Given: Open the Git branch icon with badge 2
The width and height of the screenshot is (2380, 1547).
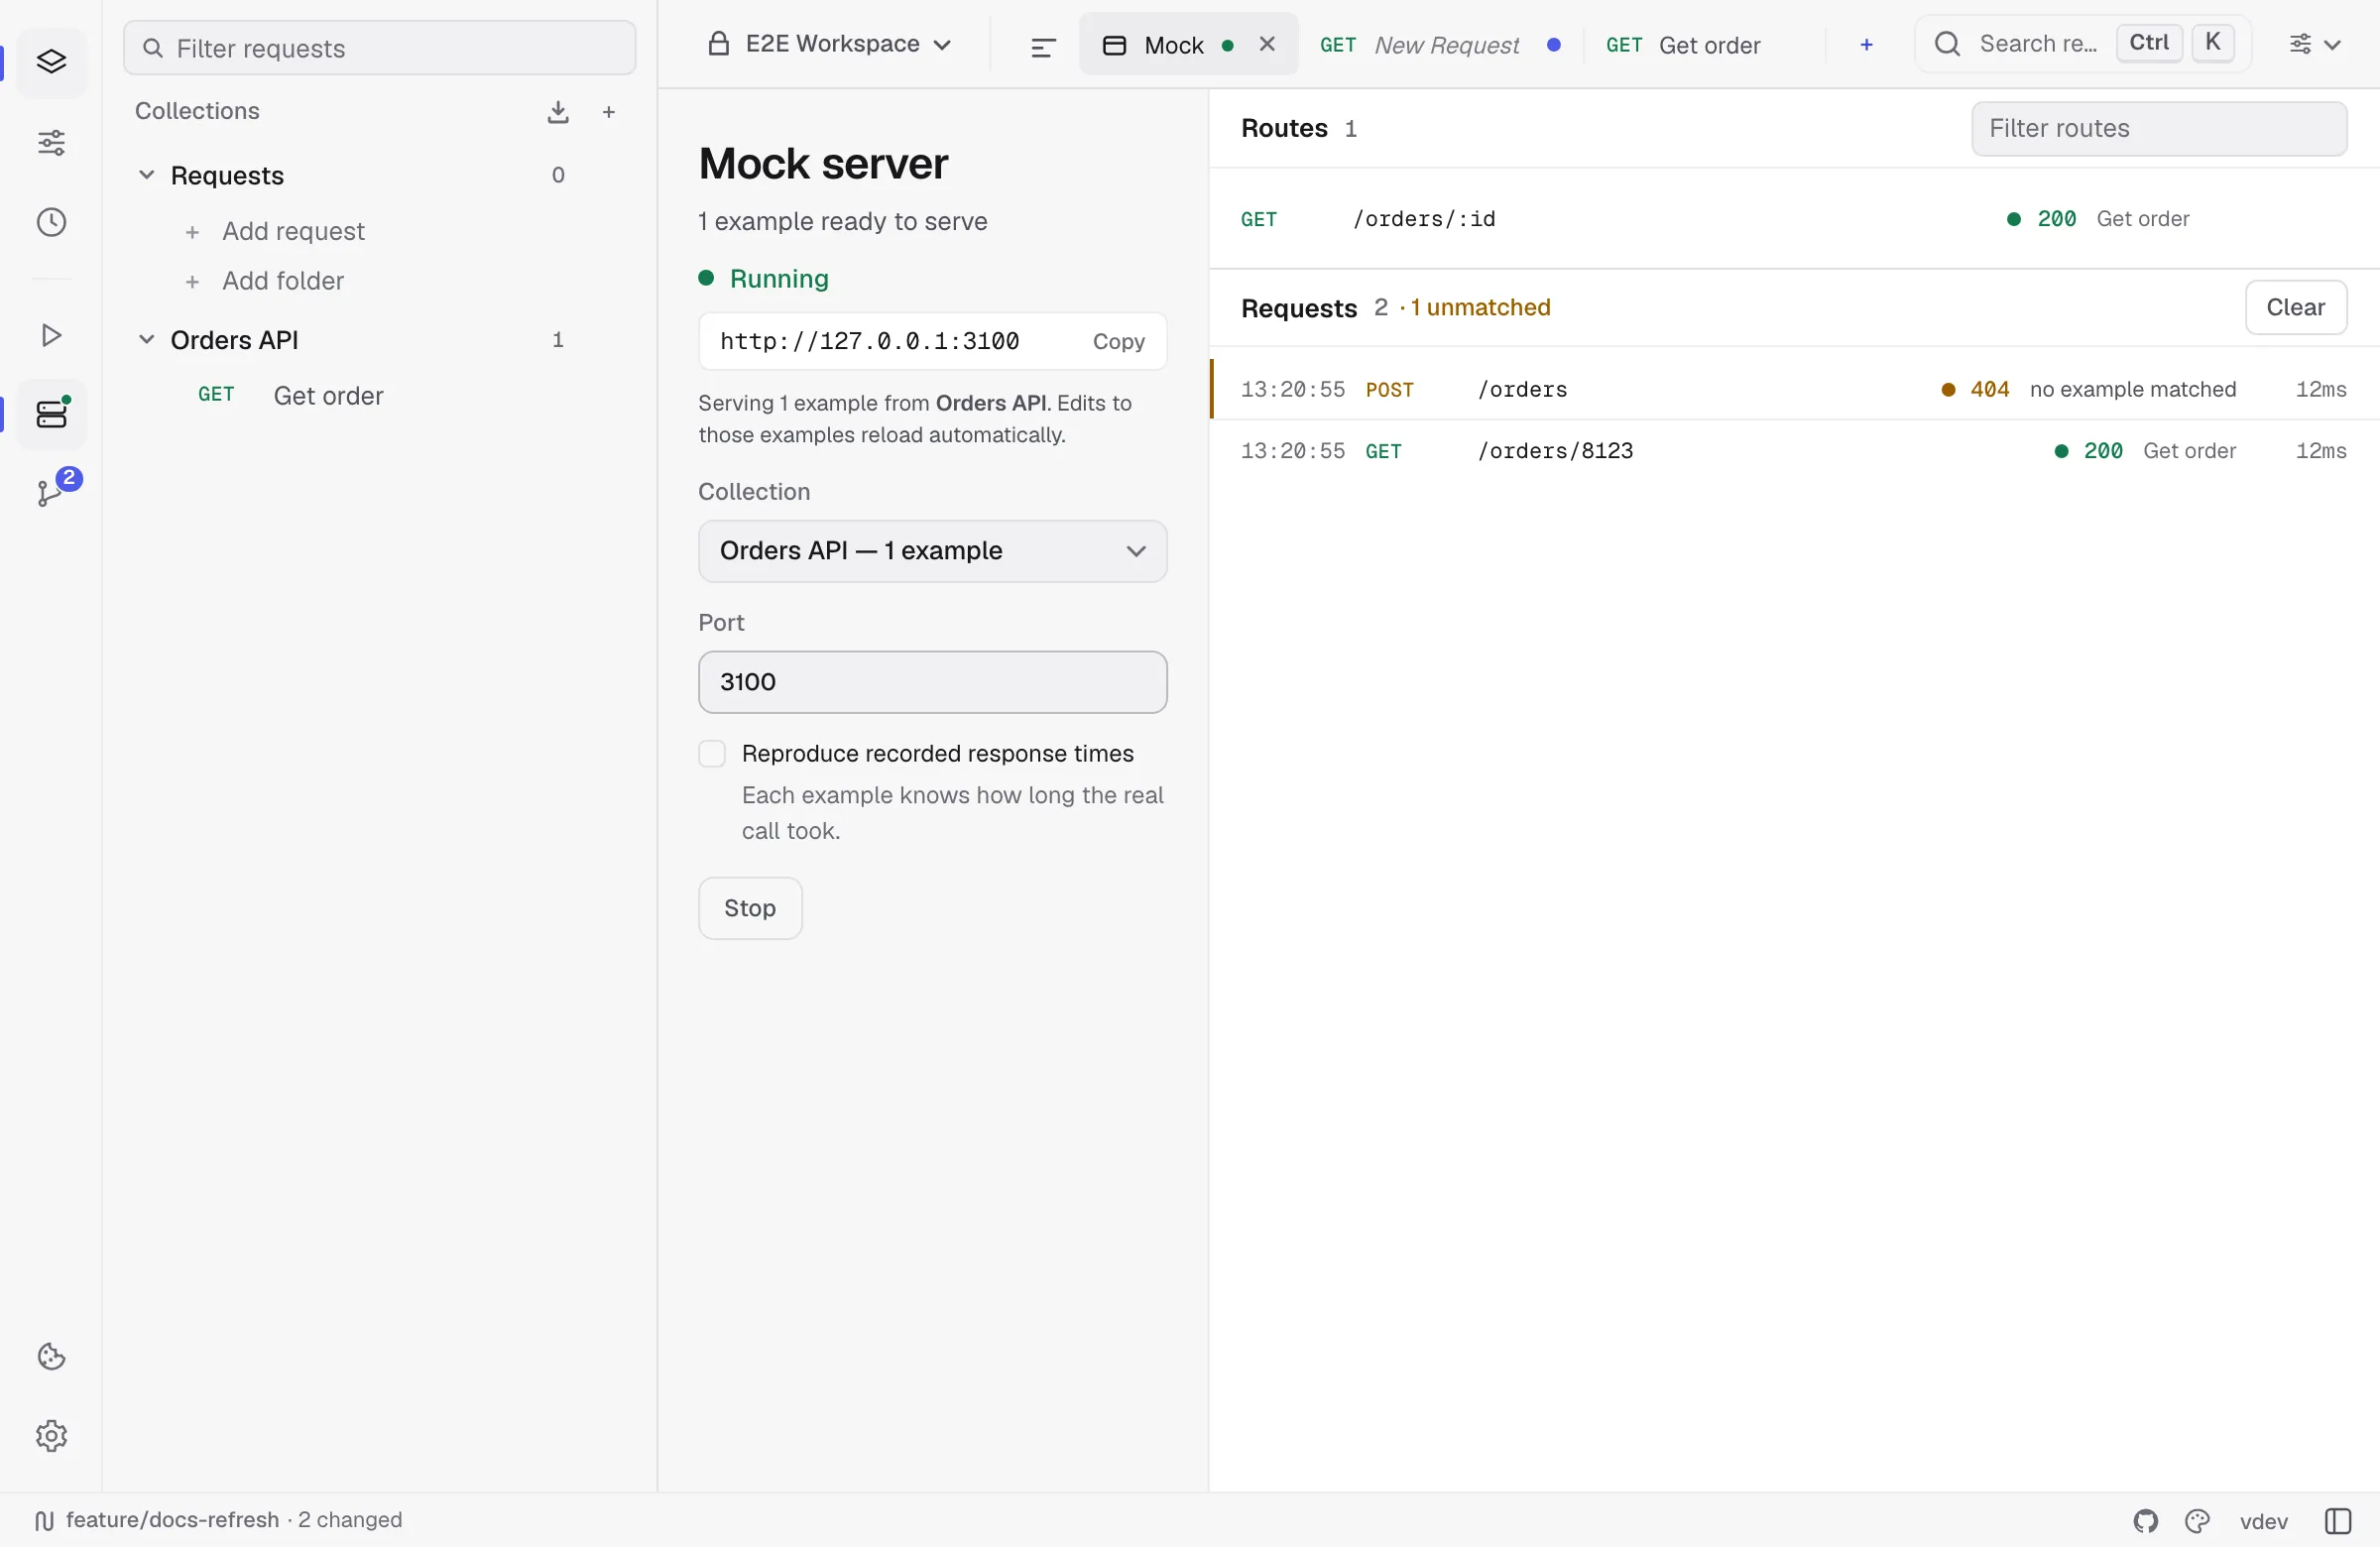Looking at the screenshot, I should 51,492.
